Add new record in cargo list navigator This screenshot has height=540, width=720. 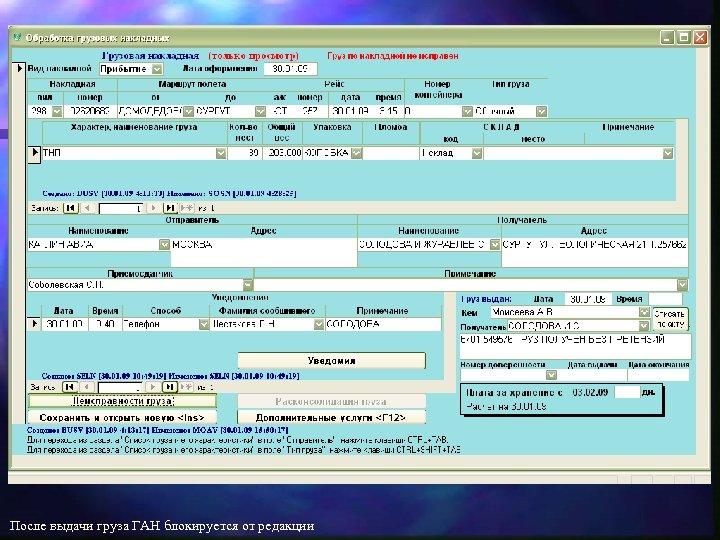tap(186, 208)
